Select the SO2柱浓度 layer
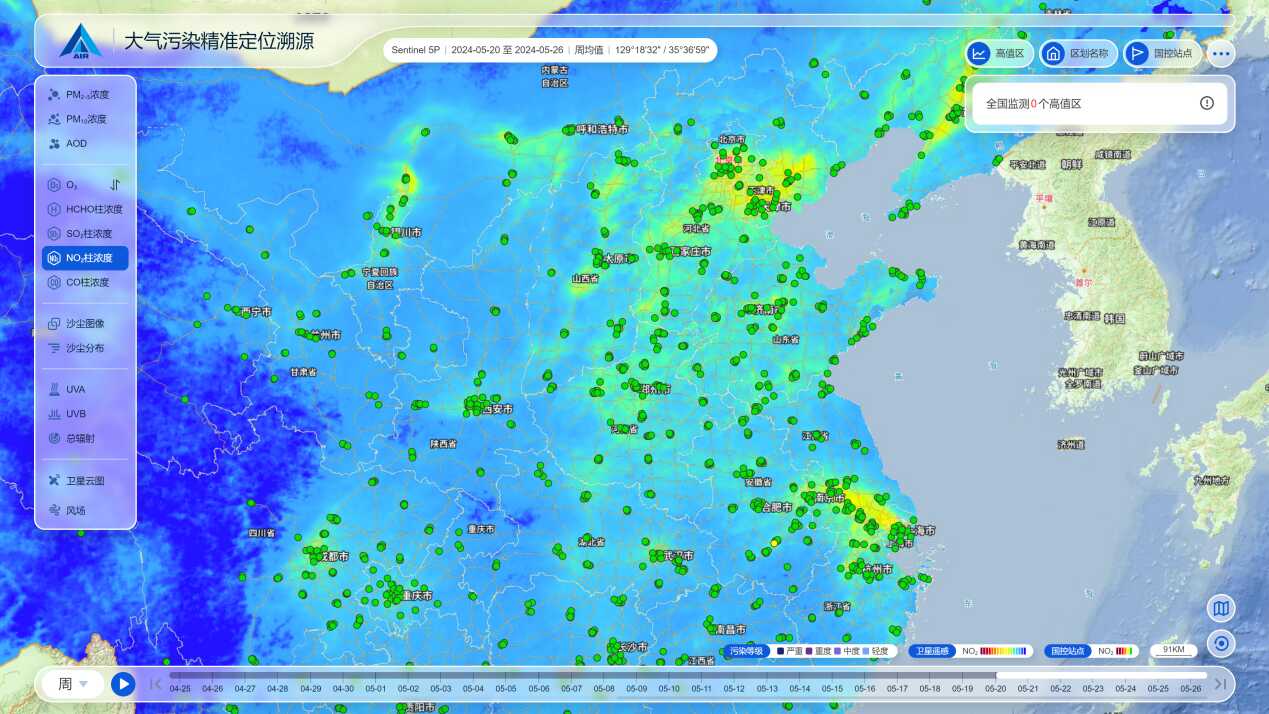The width and height of the screenshot is (1269, 714). (x=84, y=233)
